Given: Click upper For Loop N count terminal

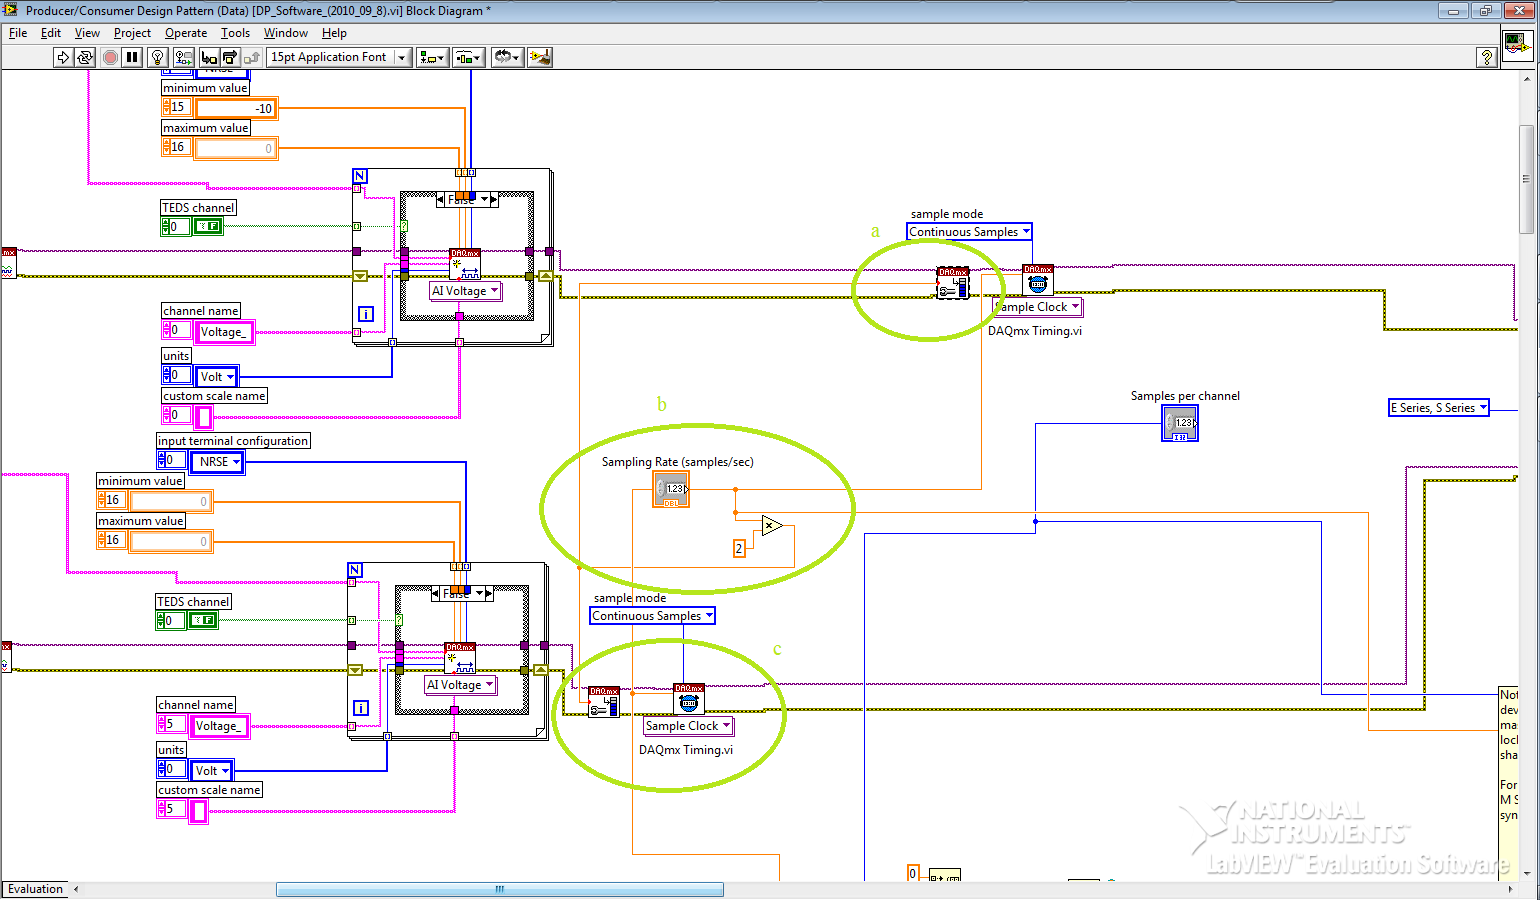Looking at the screenshot, I should [360, 176].
